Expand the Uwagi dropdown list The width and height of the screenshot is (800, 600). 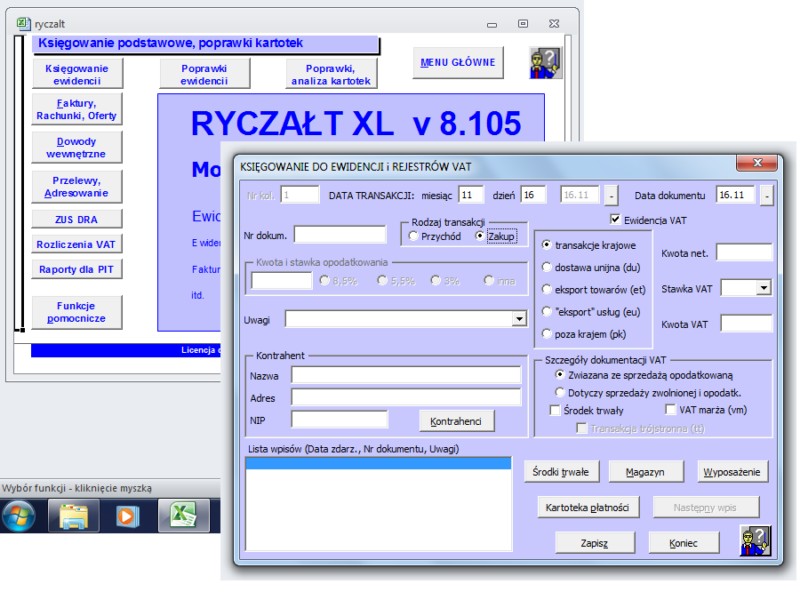[x=521, y=318]
